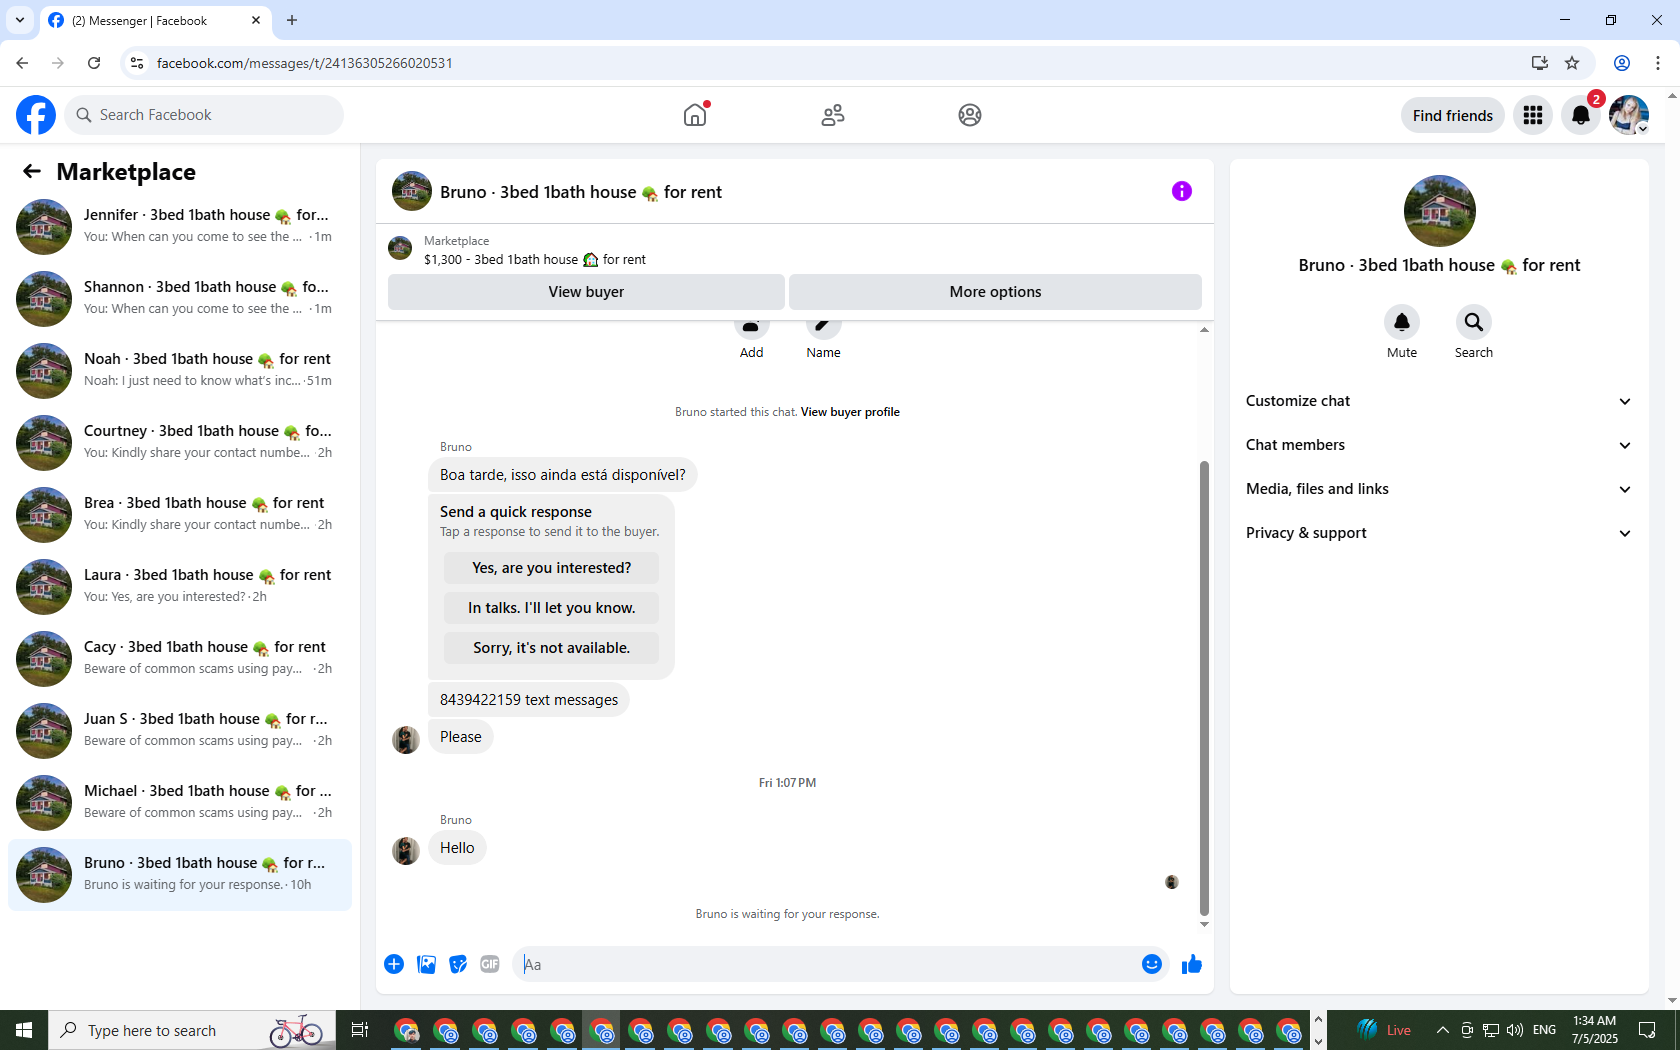Click the Windows taskbar search box
The width and height of the screenshot is (1680, 1050).
(x=190, y=1030)
